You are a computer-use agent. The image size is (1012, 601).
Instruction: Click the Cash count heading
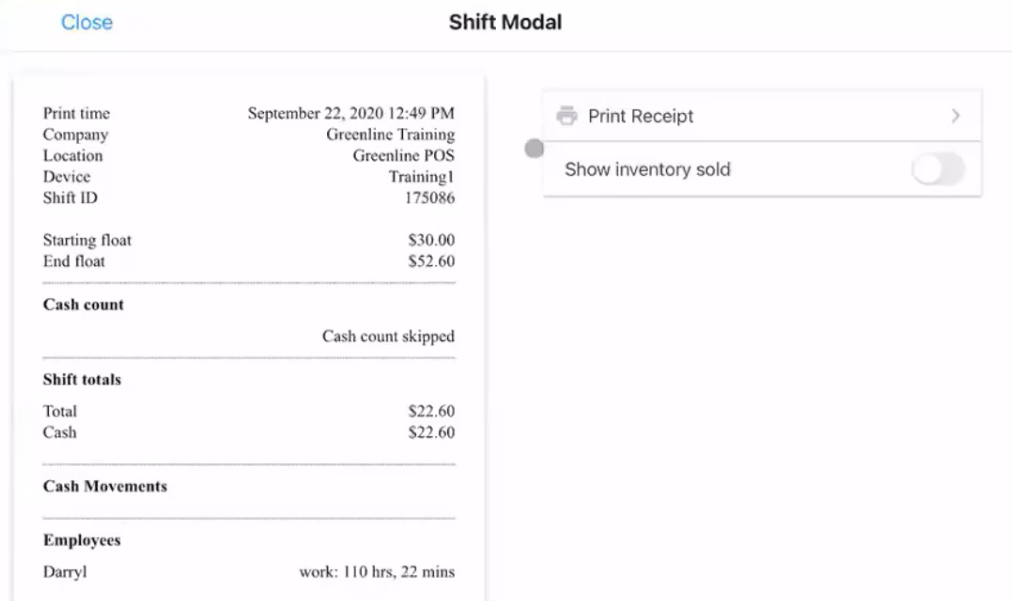(x=83, y=305)
